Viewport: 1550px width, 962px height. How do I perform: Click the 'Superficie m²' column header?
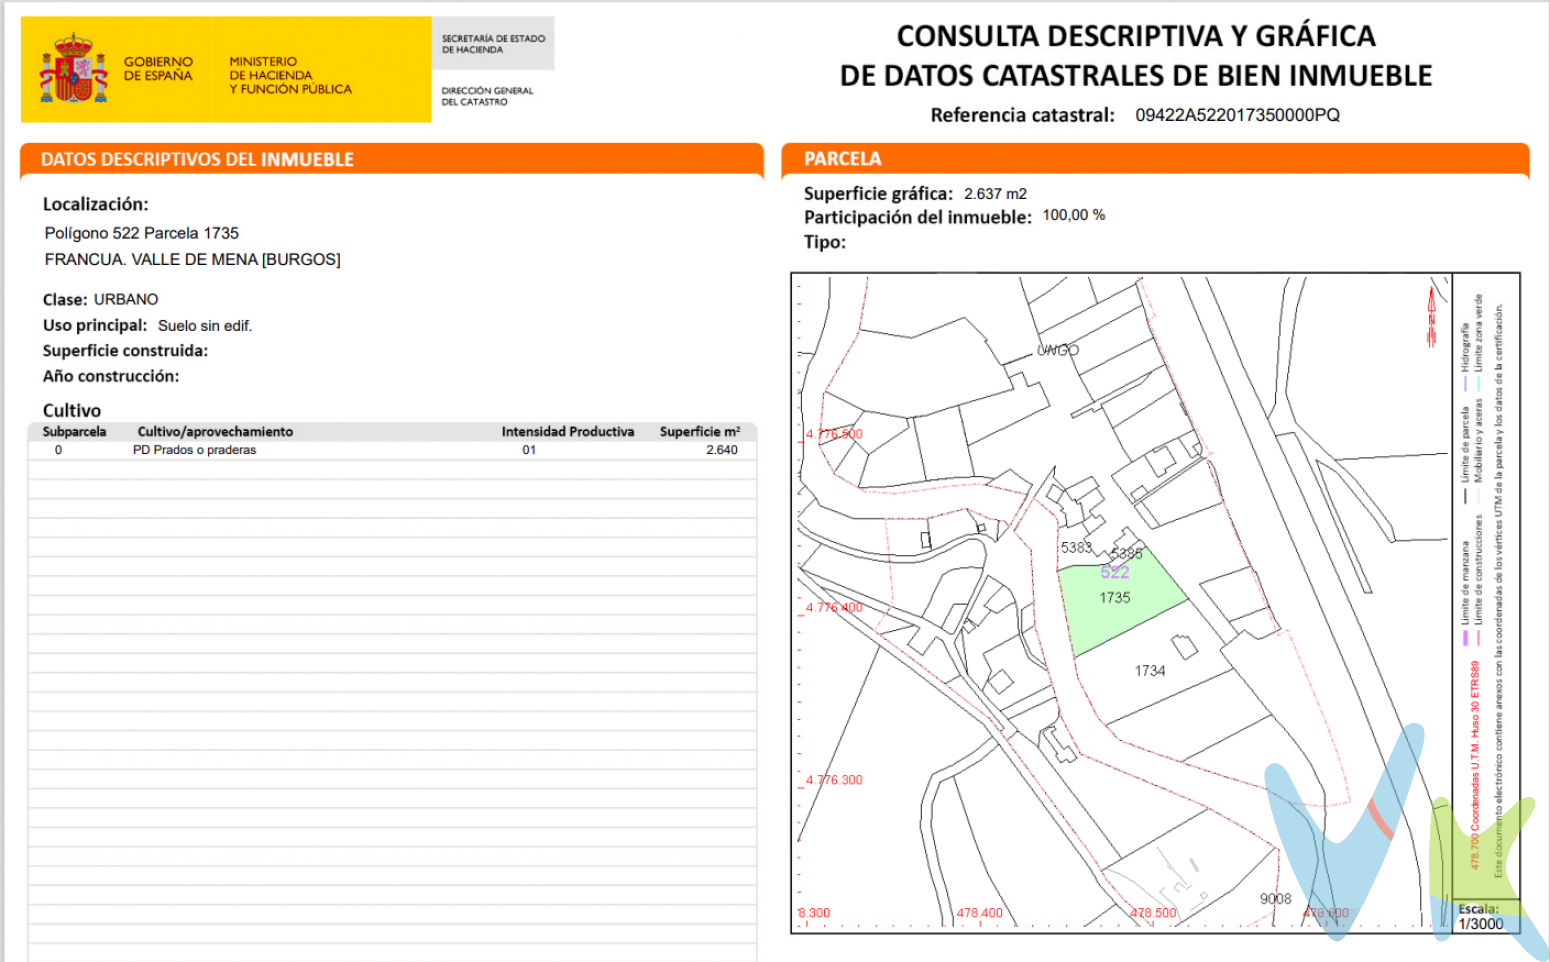point(700,432)
